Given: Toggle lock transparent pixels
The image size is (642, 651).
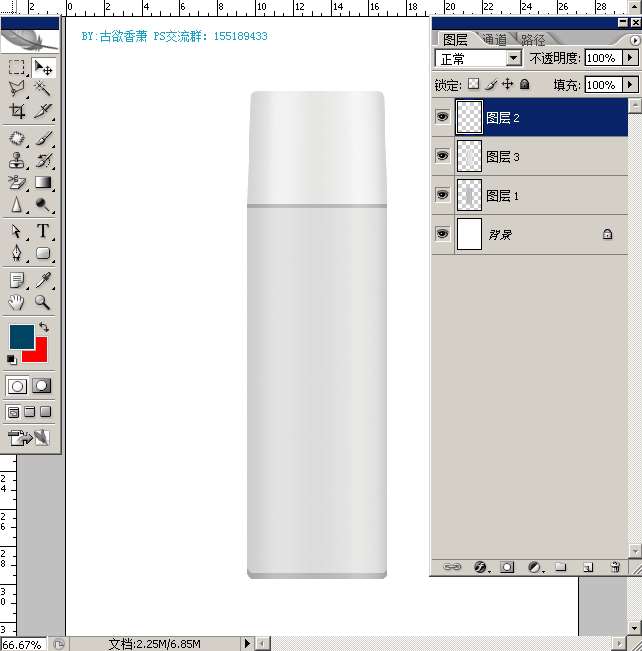Looking at the screenshot, I should coord(473,84).
